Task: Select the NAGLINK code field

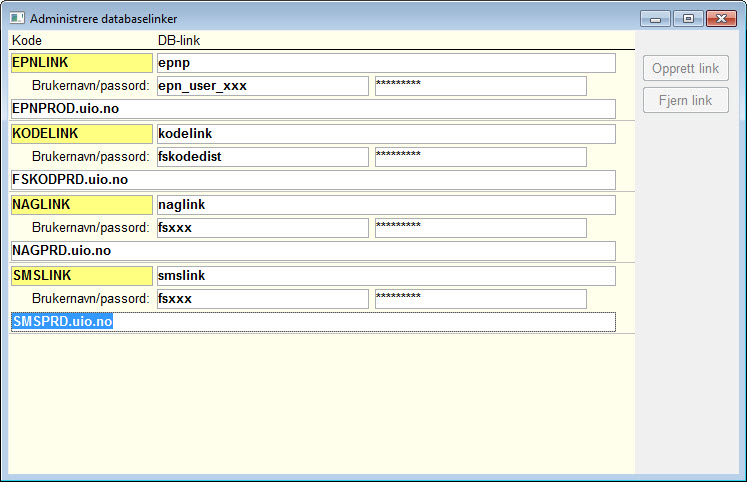Action: (82, 205)
